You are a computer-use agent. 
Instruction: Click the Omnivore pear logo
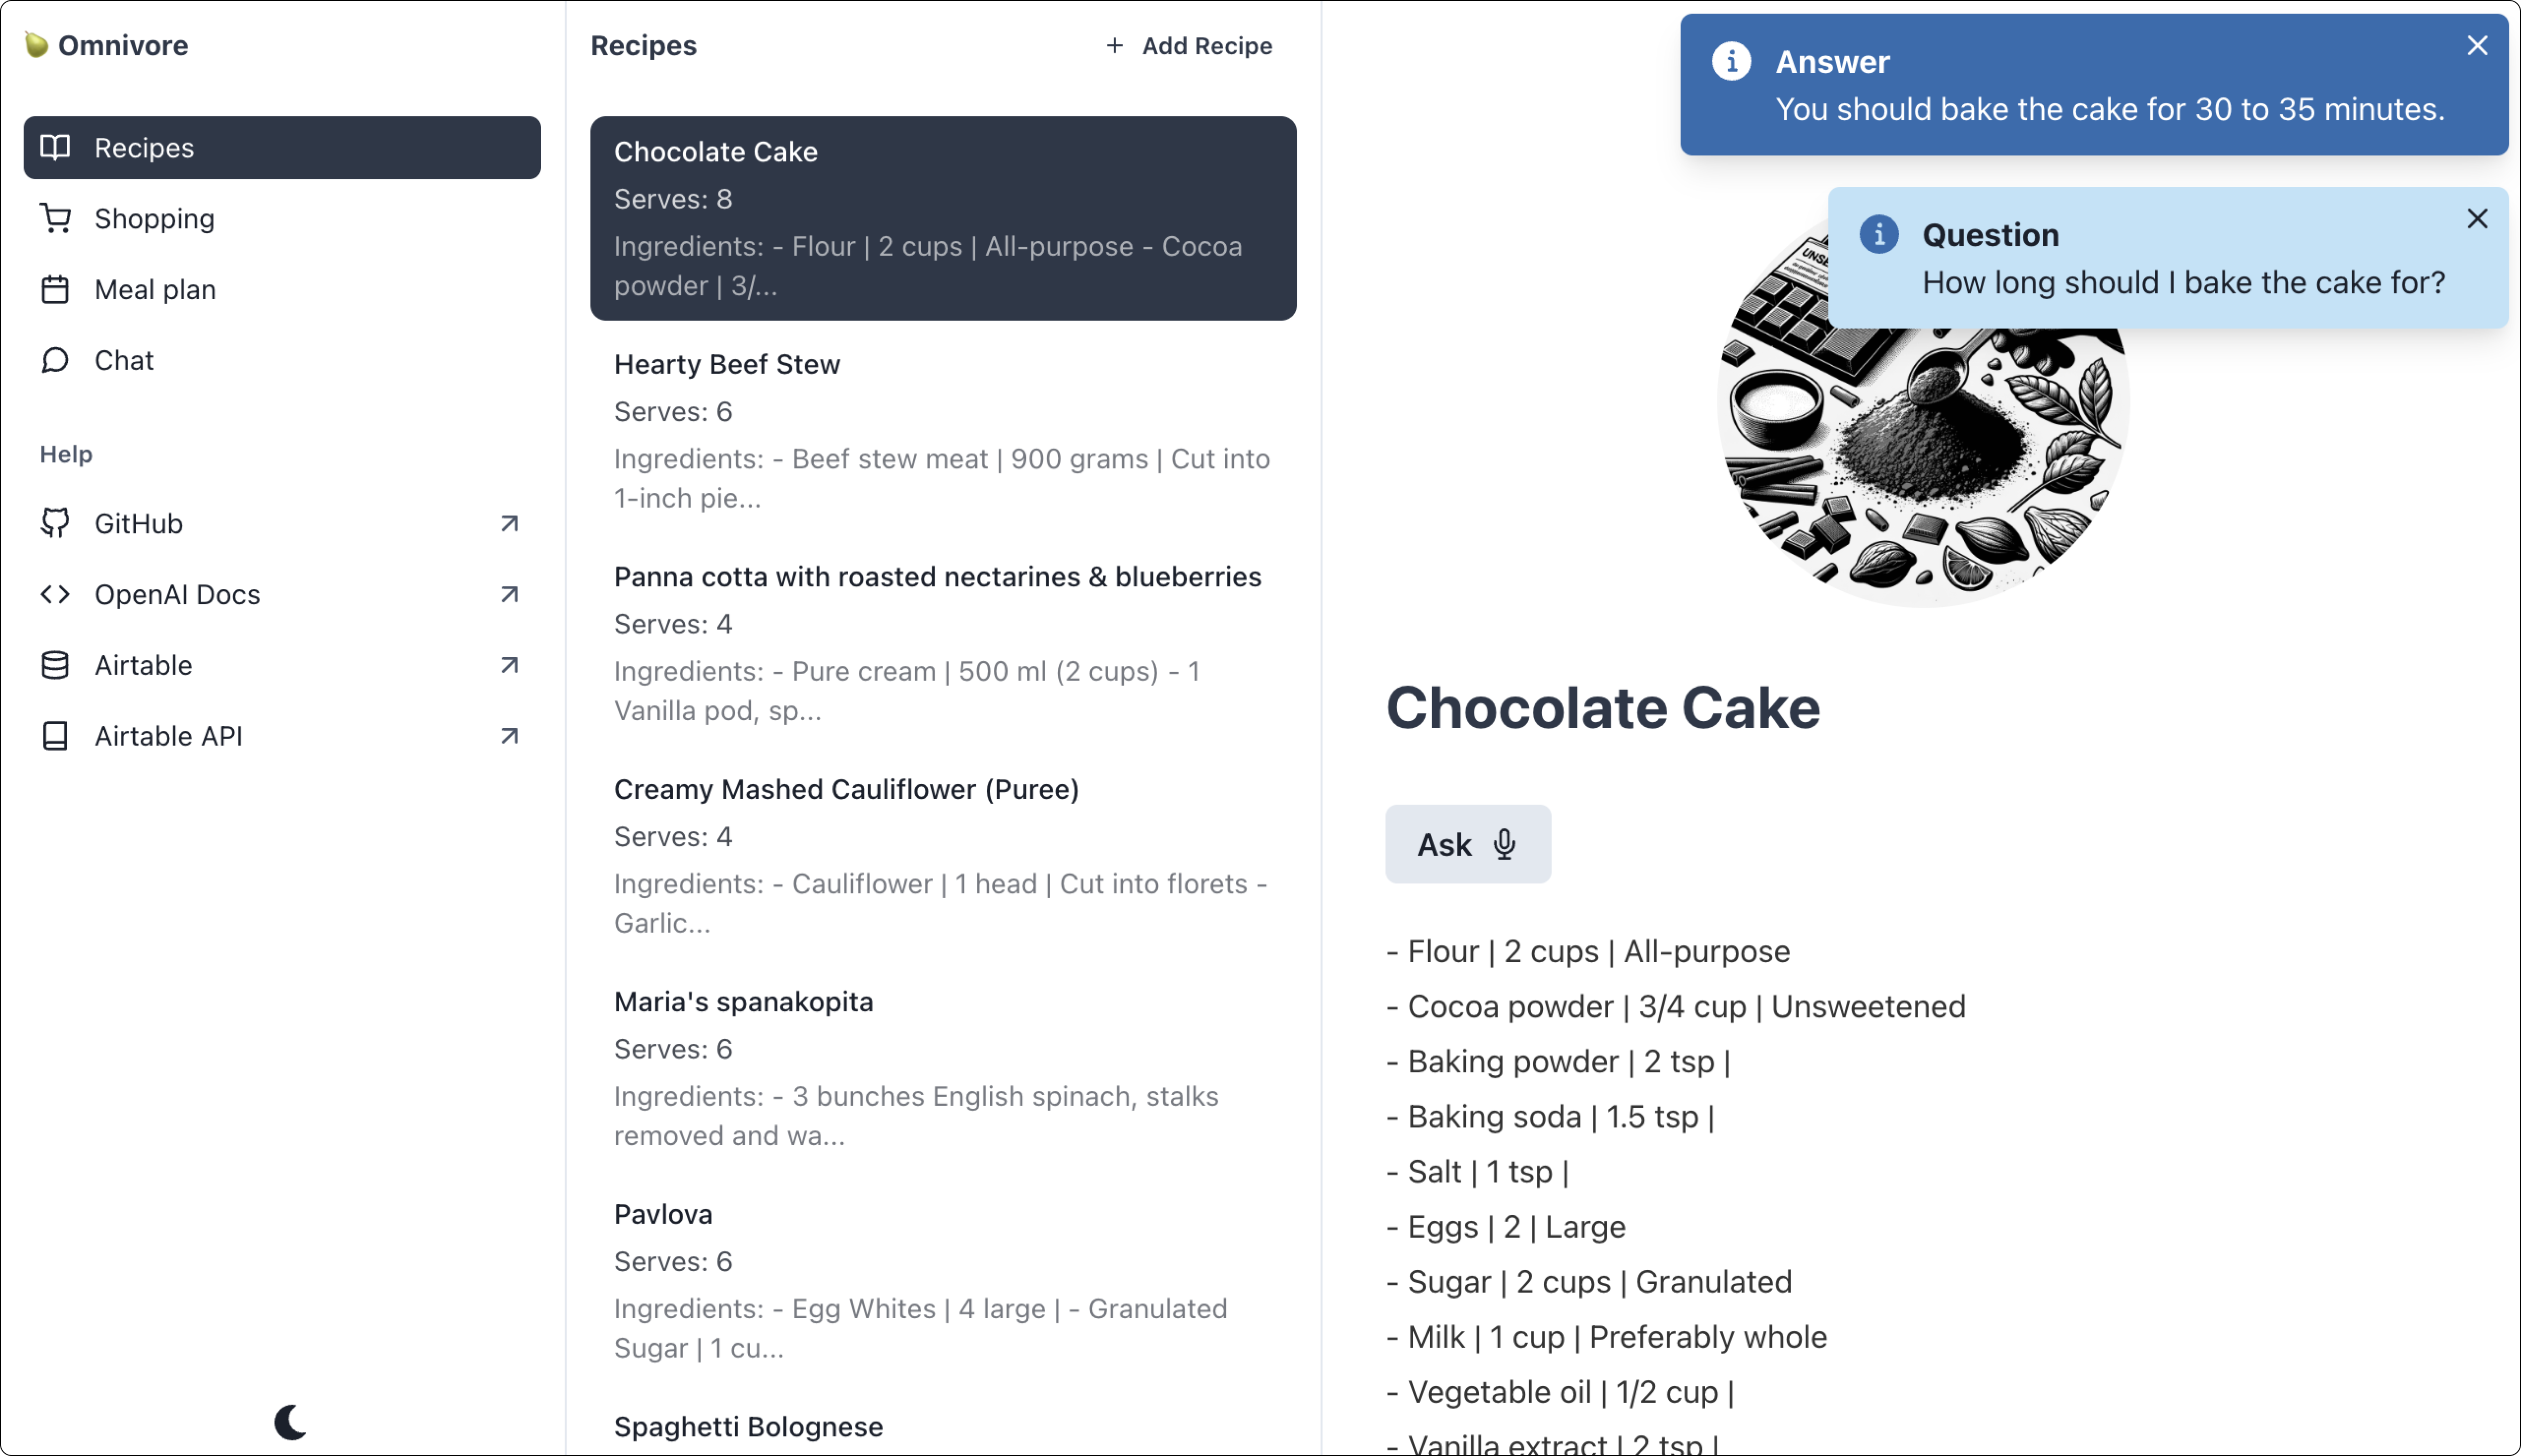click(37, 45)
